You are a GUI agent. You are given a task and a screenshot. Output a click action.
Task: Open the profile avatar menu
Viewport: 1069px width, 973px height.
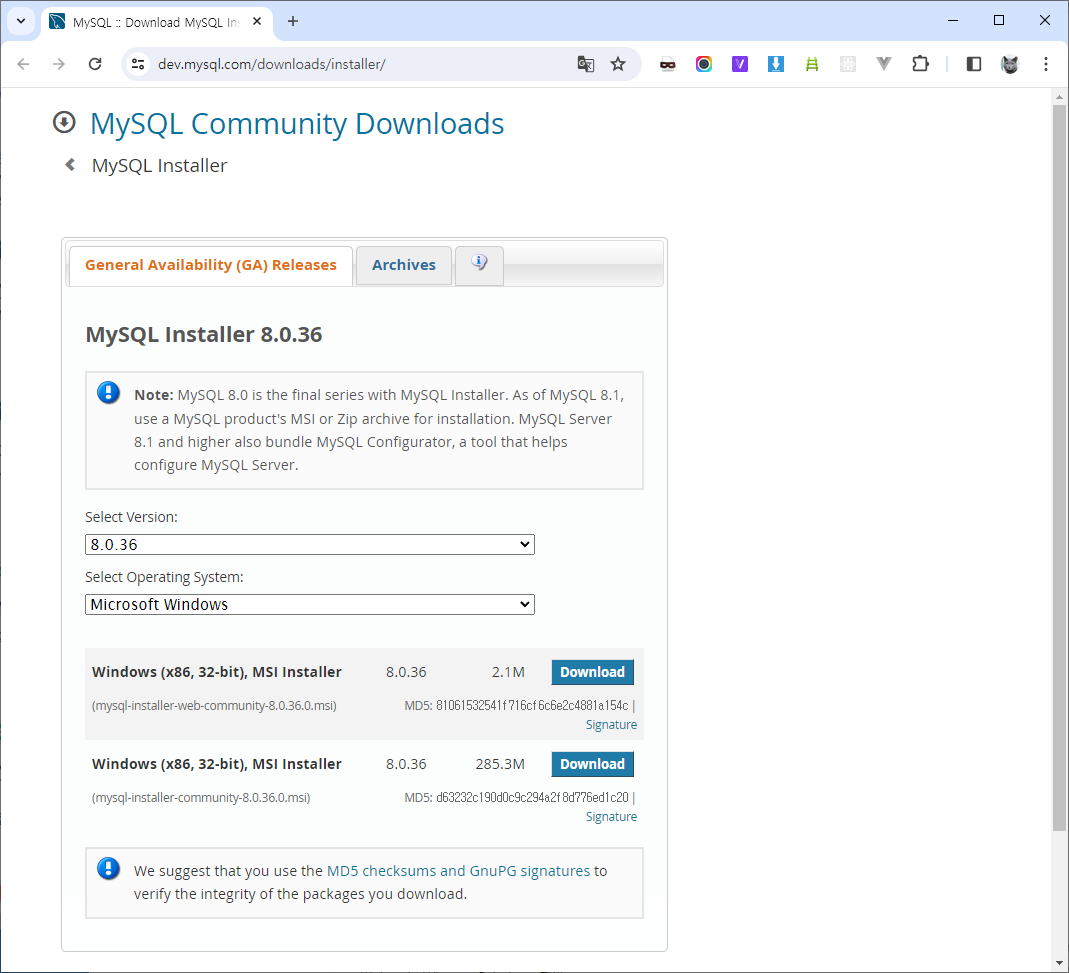1010,64
